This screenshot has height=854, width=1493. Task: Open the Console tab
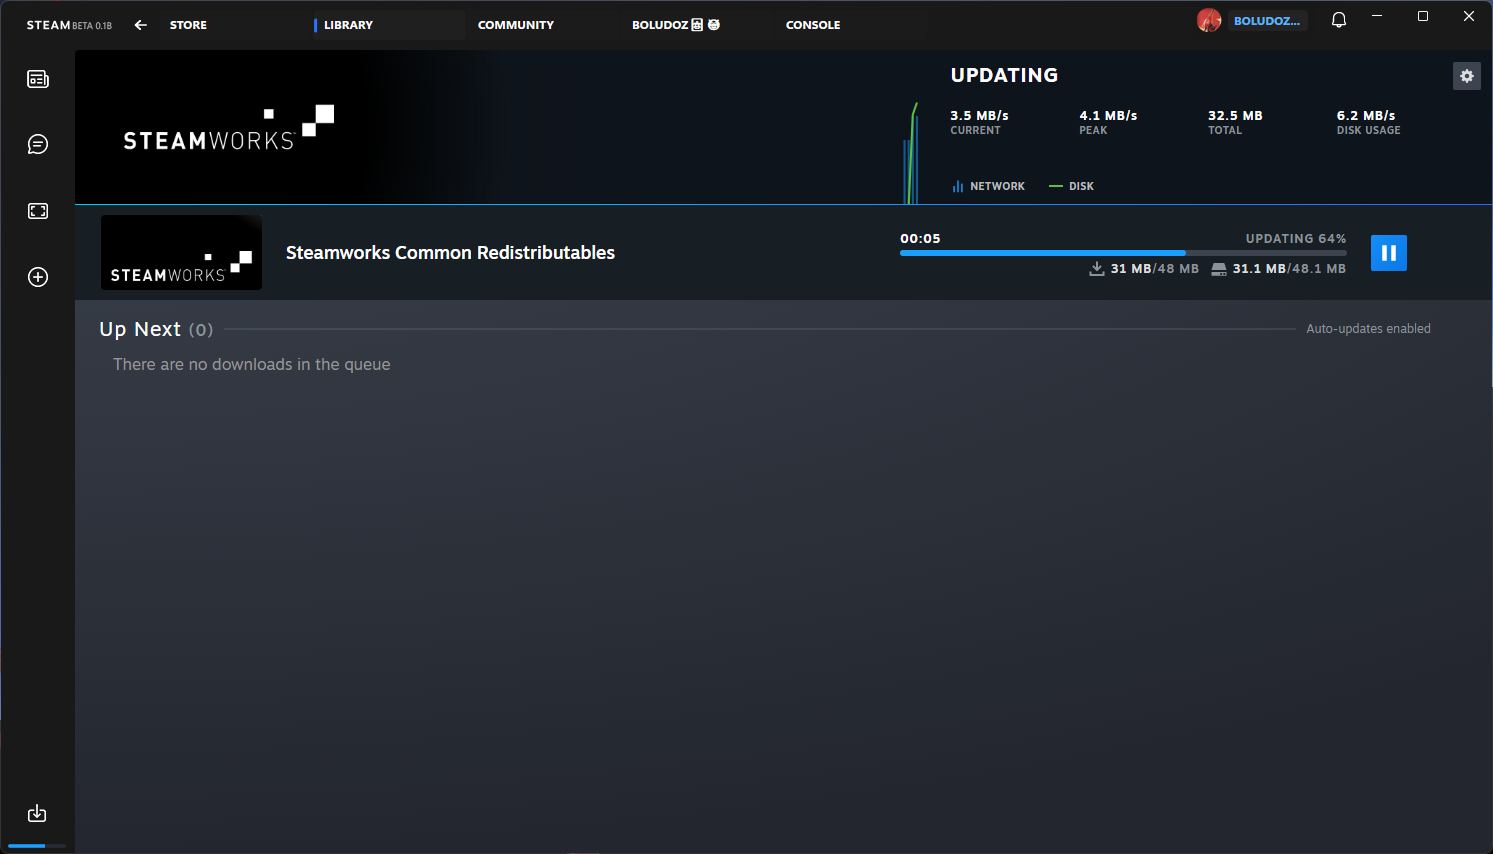coord(813,25)
